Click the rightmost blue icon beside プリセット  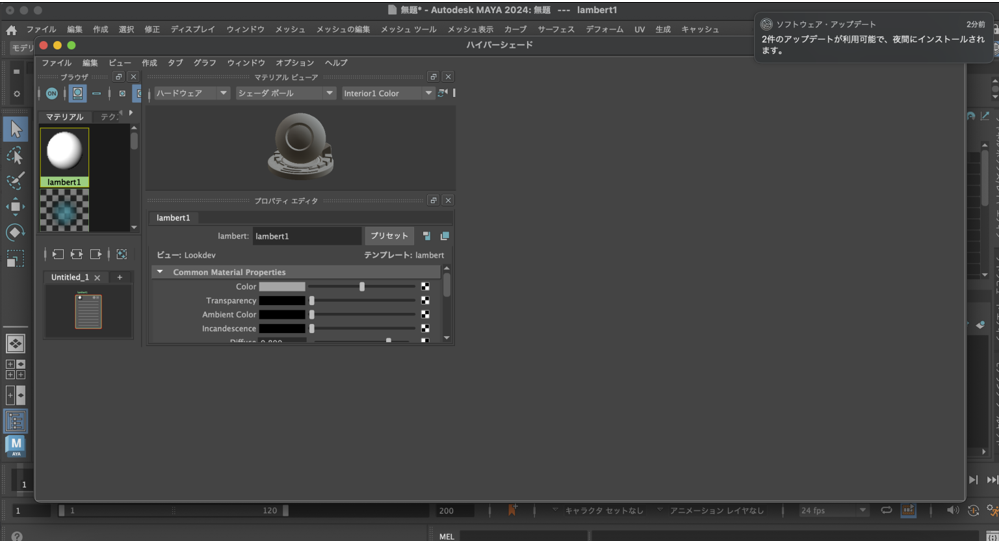point(445,236)
